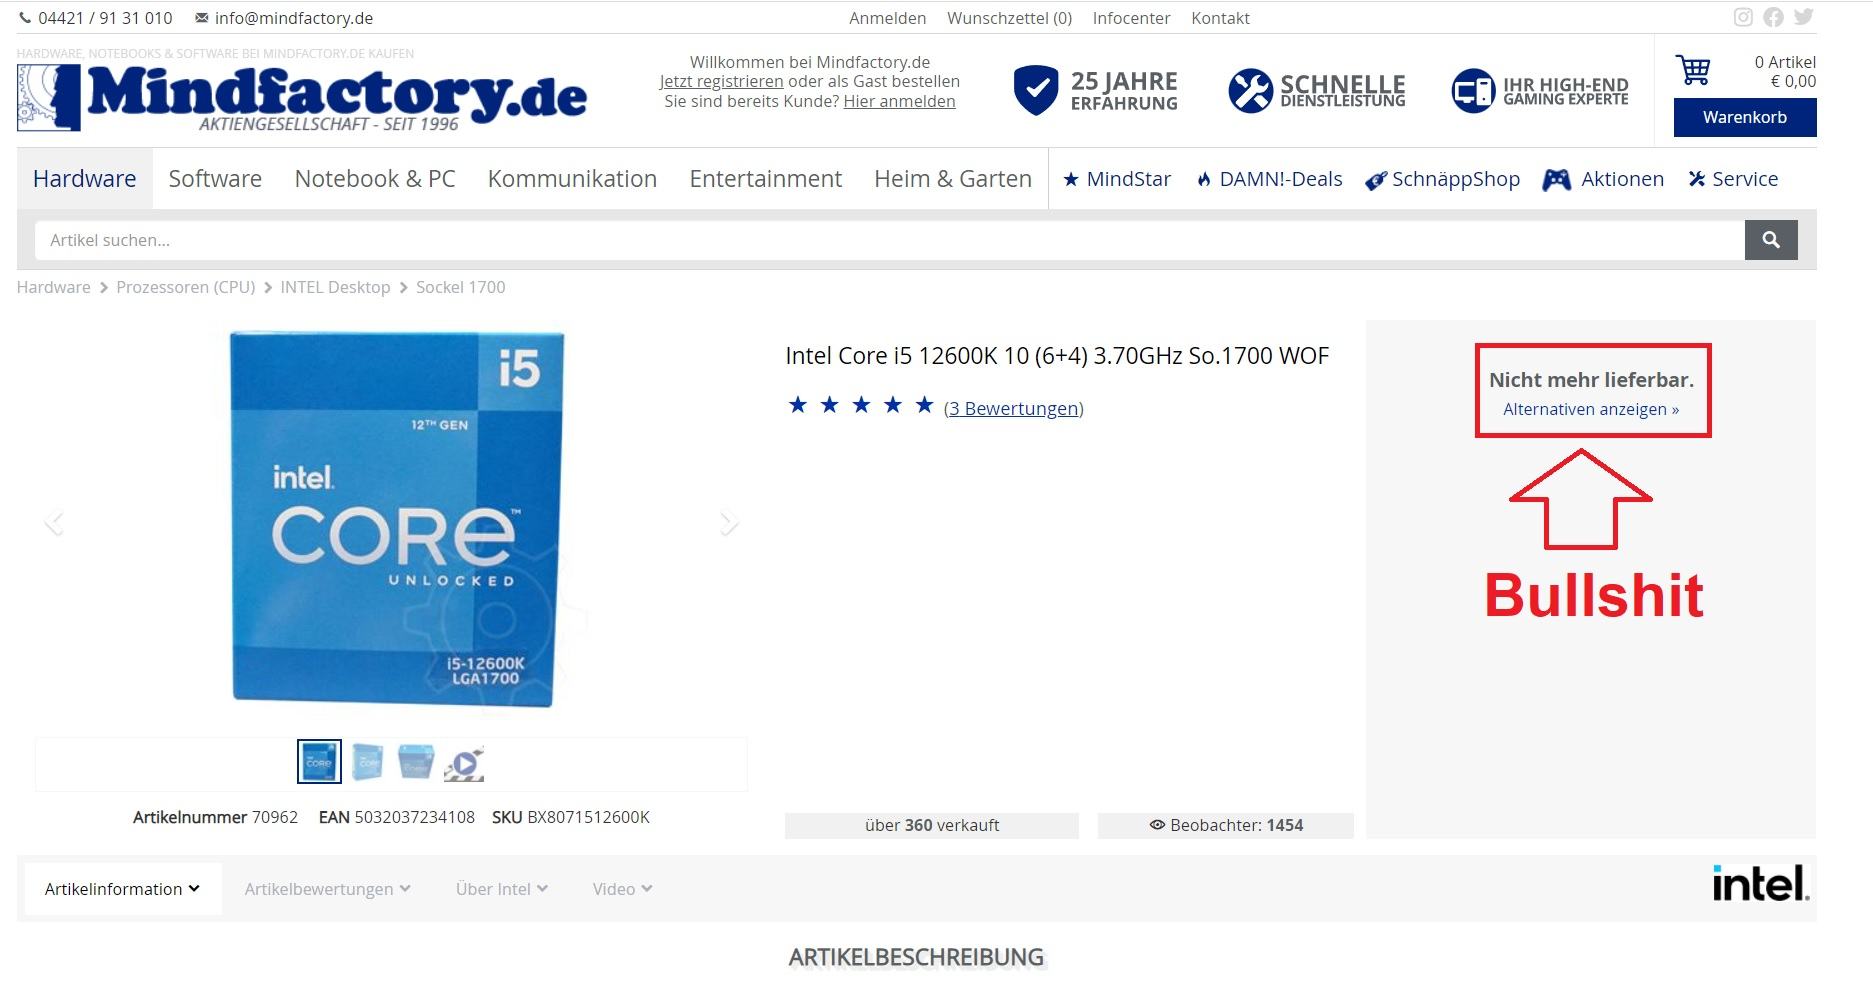Click the Warenkorb button
Image resolution: width=1873 pixels, height=981 pixels.
(1745, 117)
